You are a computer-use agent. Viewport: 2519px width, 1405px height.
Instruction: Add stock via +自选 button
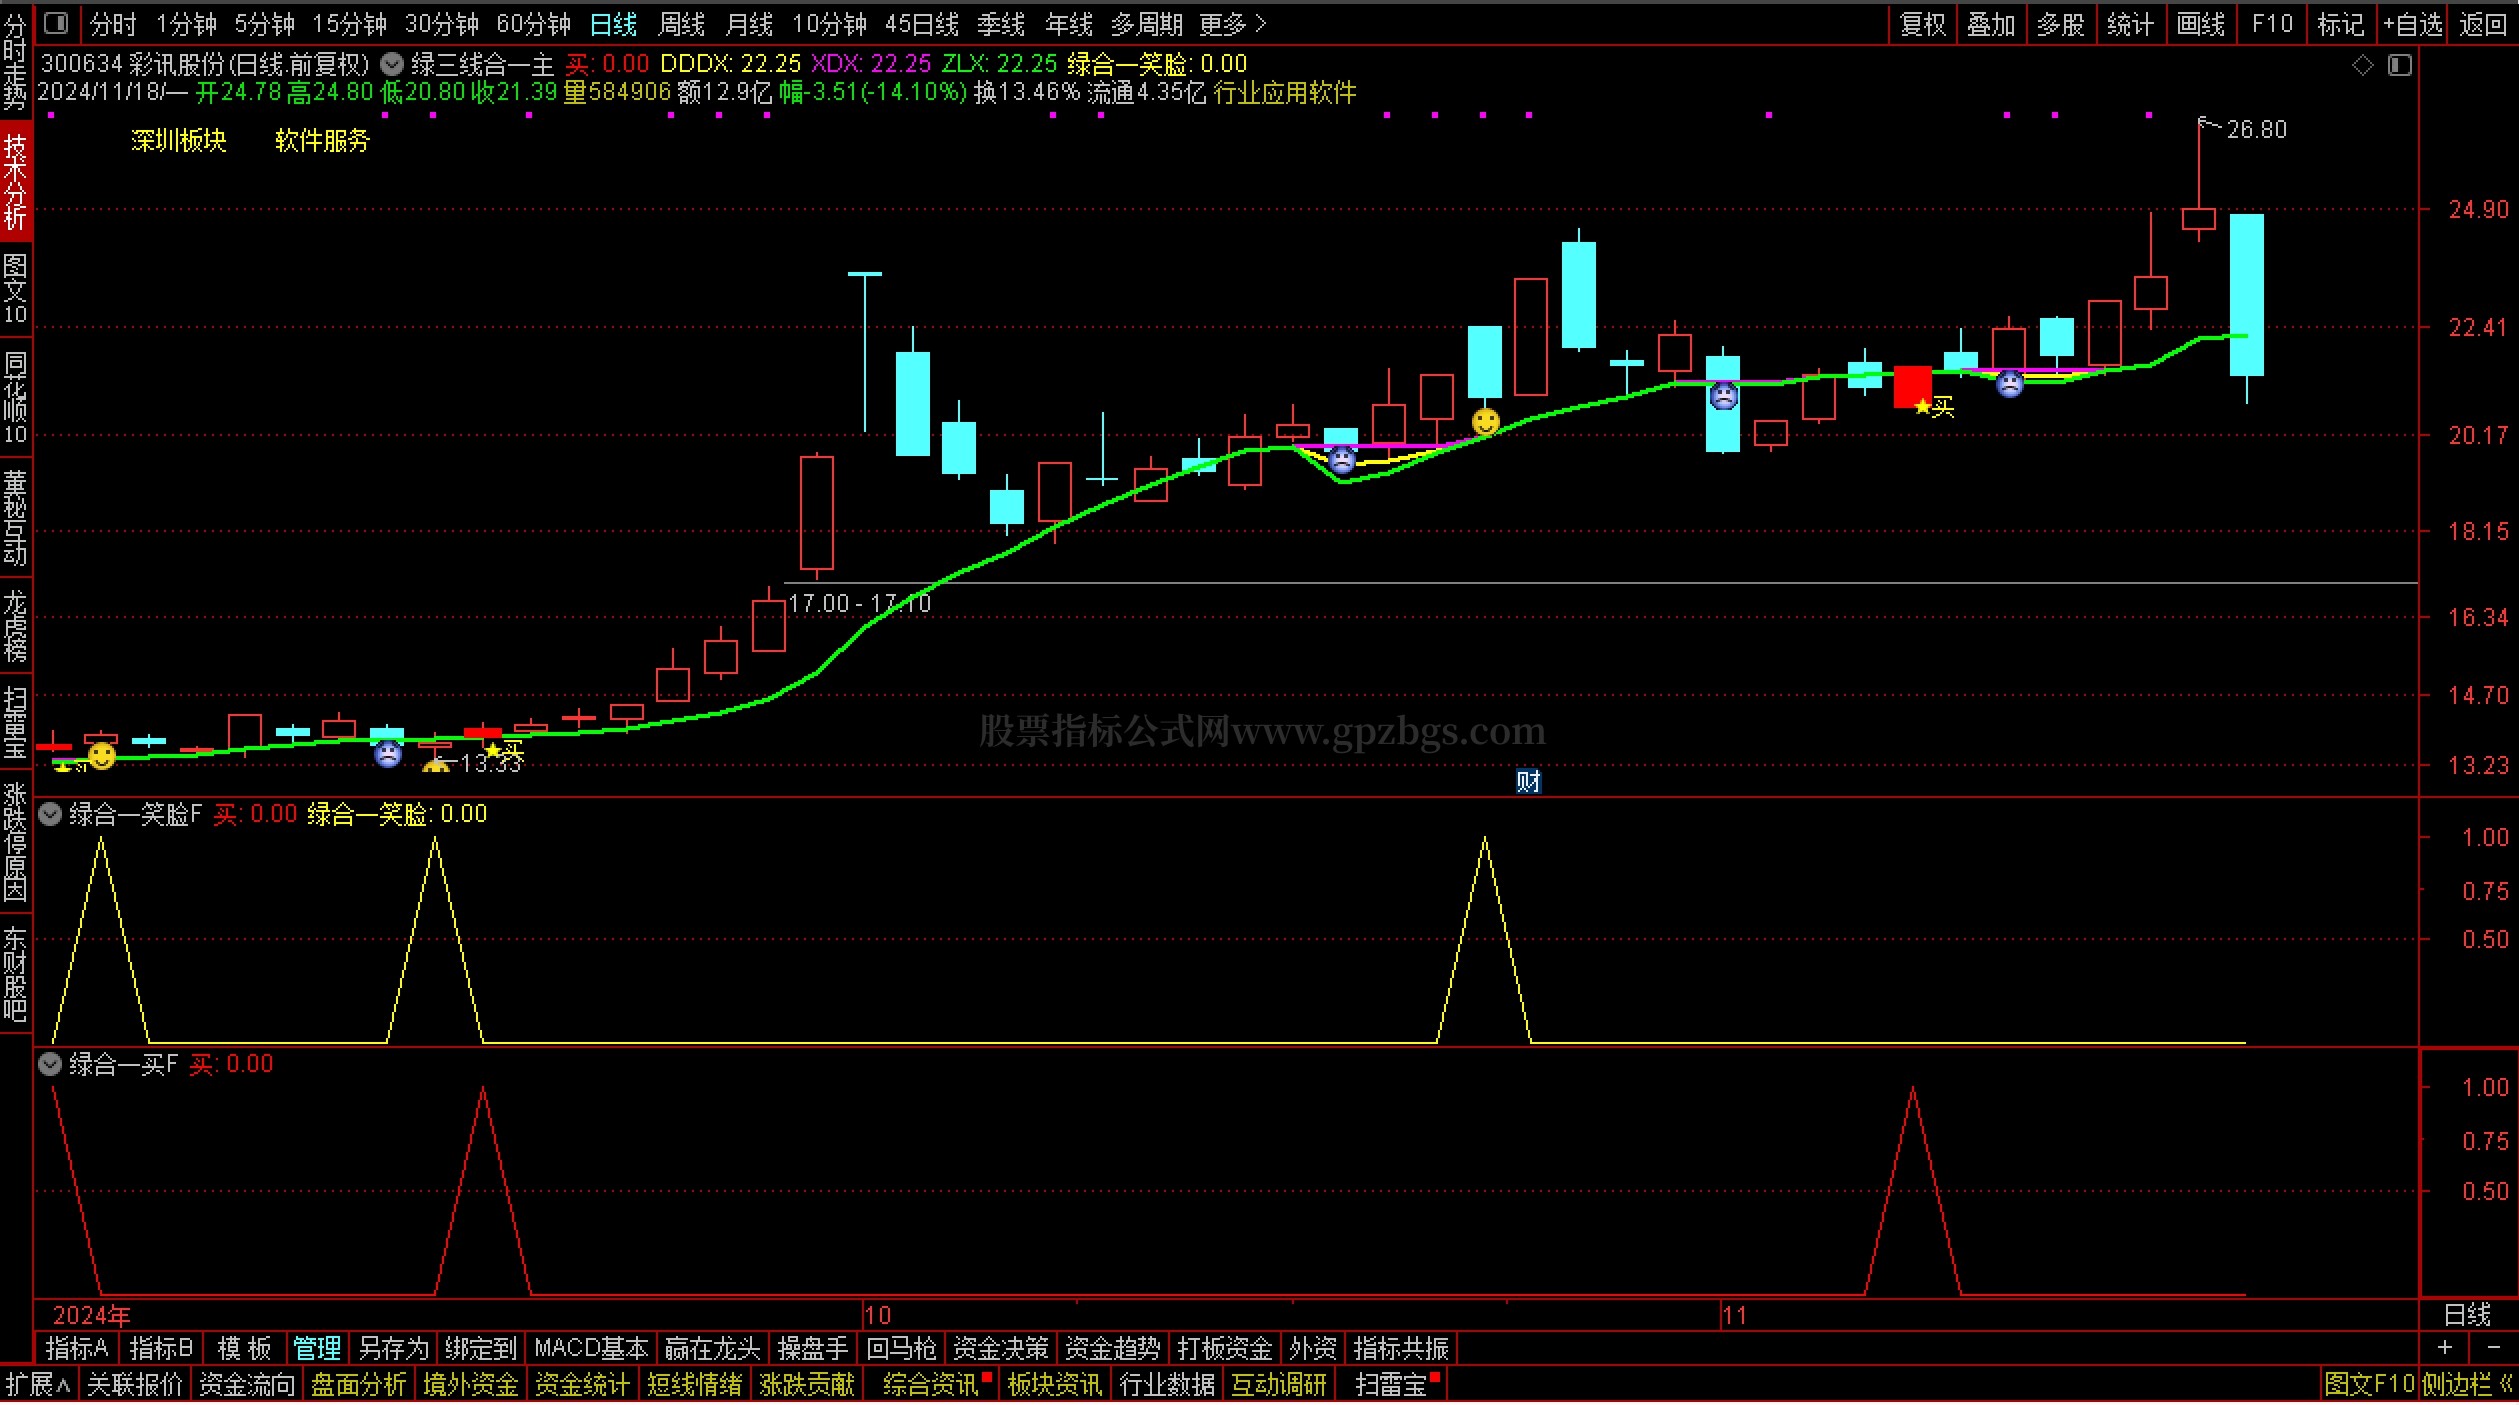tap(2412, 23)
